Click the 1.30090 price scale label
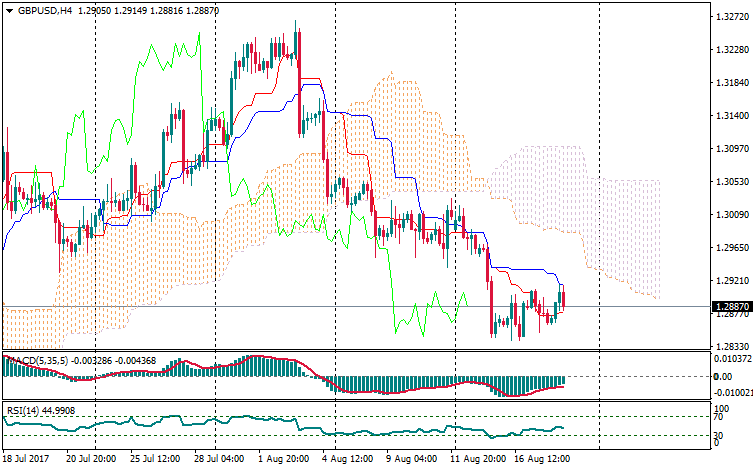 [731, 214]
